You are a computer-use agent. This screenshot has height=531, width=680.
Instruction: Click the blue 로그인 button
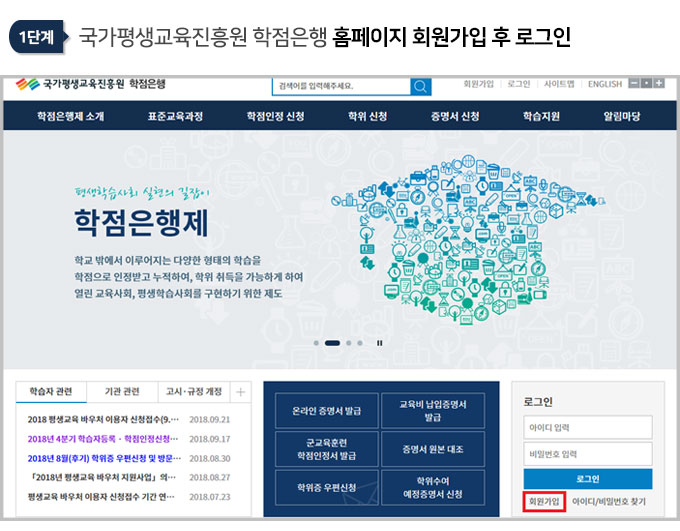point(588,479)
